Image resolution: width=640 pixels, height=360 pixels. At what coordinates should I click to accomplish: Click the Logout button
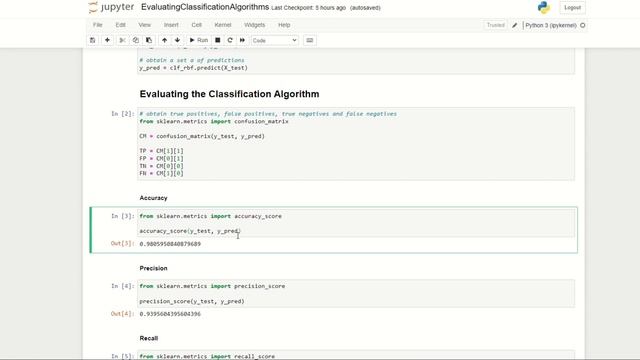coord(572,8)
